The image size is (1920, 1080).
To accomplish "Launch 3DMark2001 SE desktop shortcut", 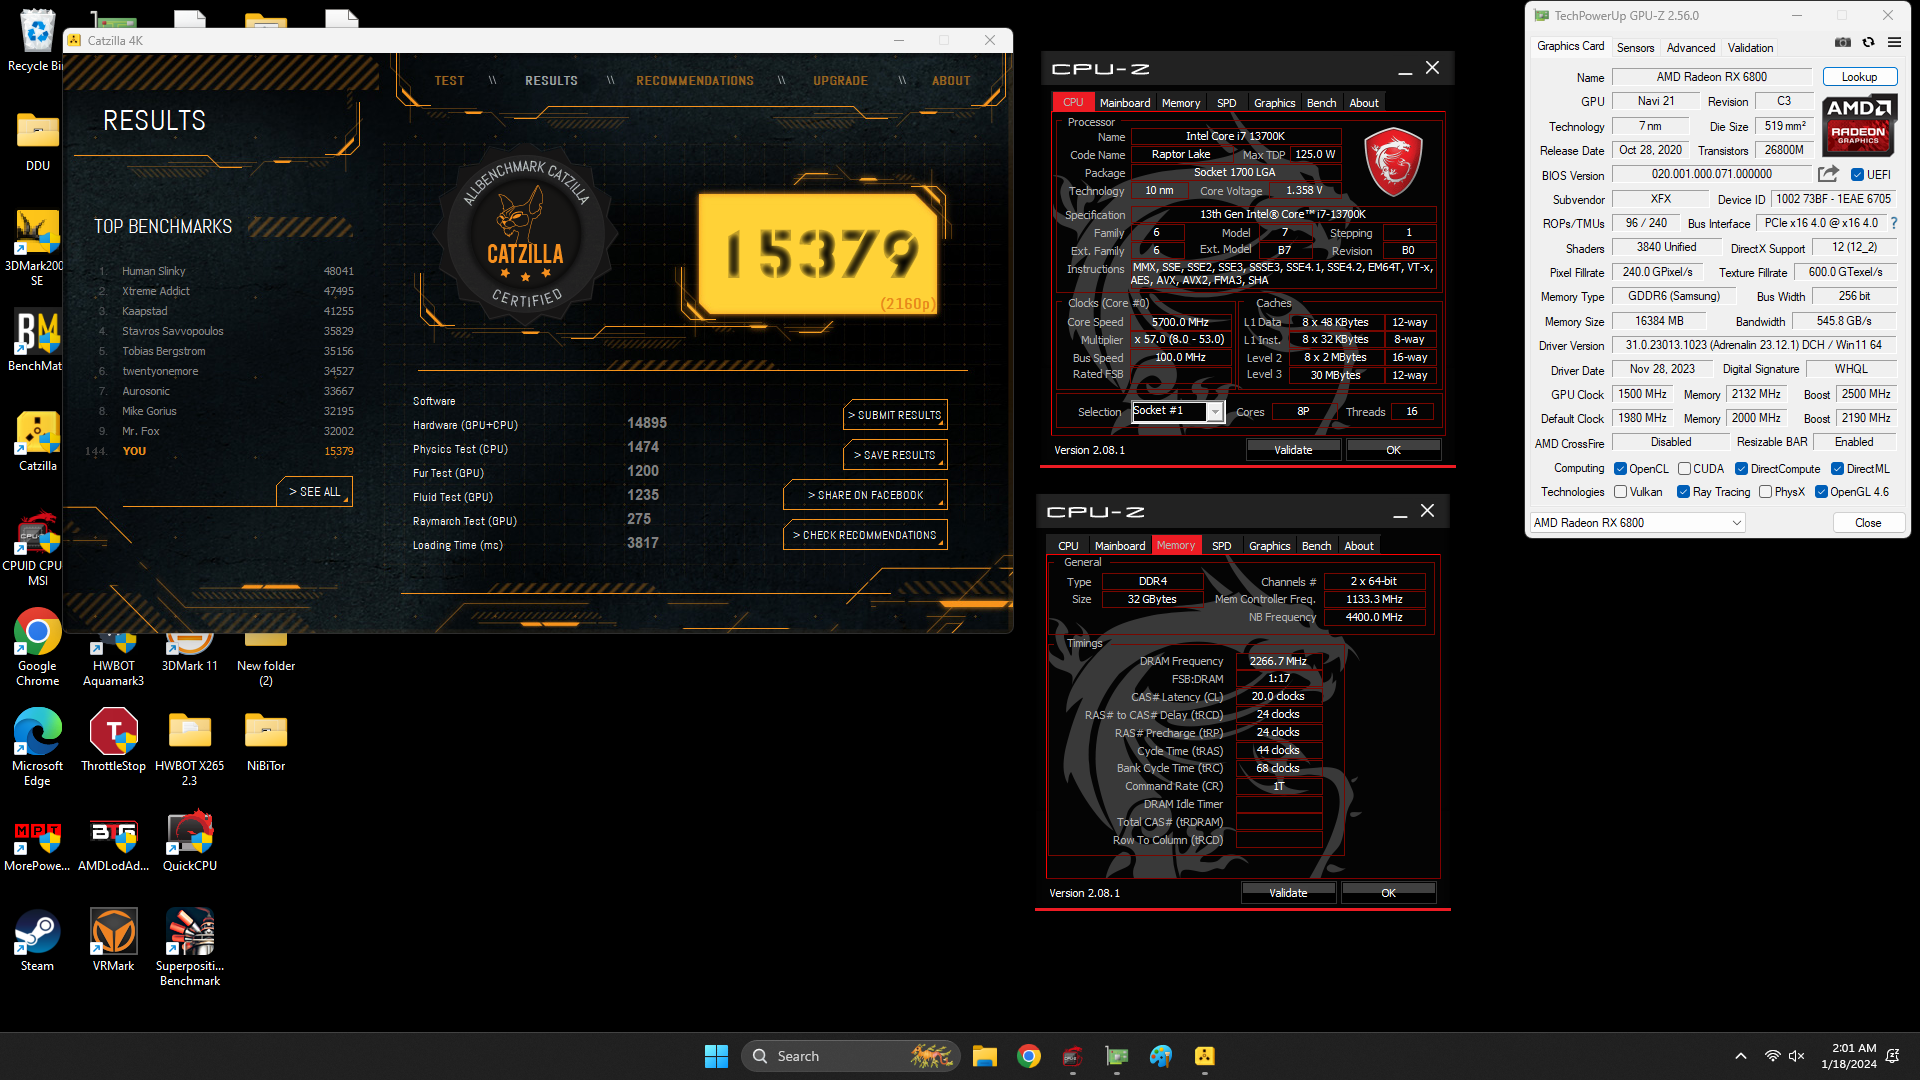I will [x=37, y=248].
